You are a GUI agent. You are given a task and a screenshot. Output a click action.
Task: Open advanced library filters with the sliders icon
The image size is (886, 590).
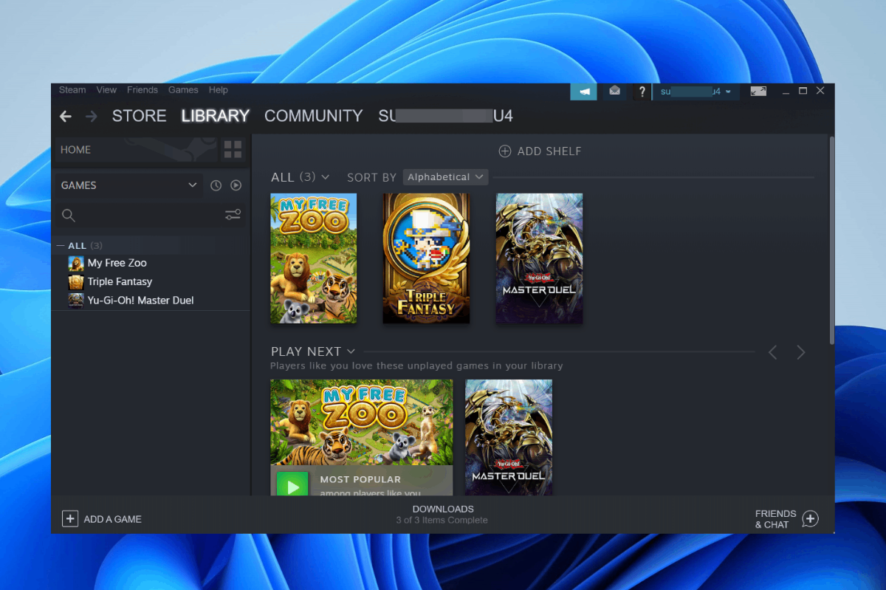pos(233,214)
